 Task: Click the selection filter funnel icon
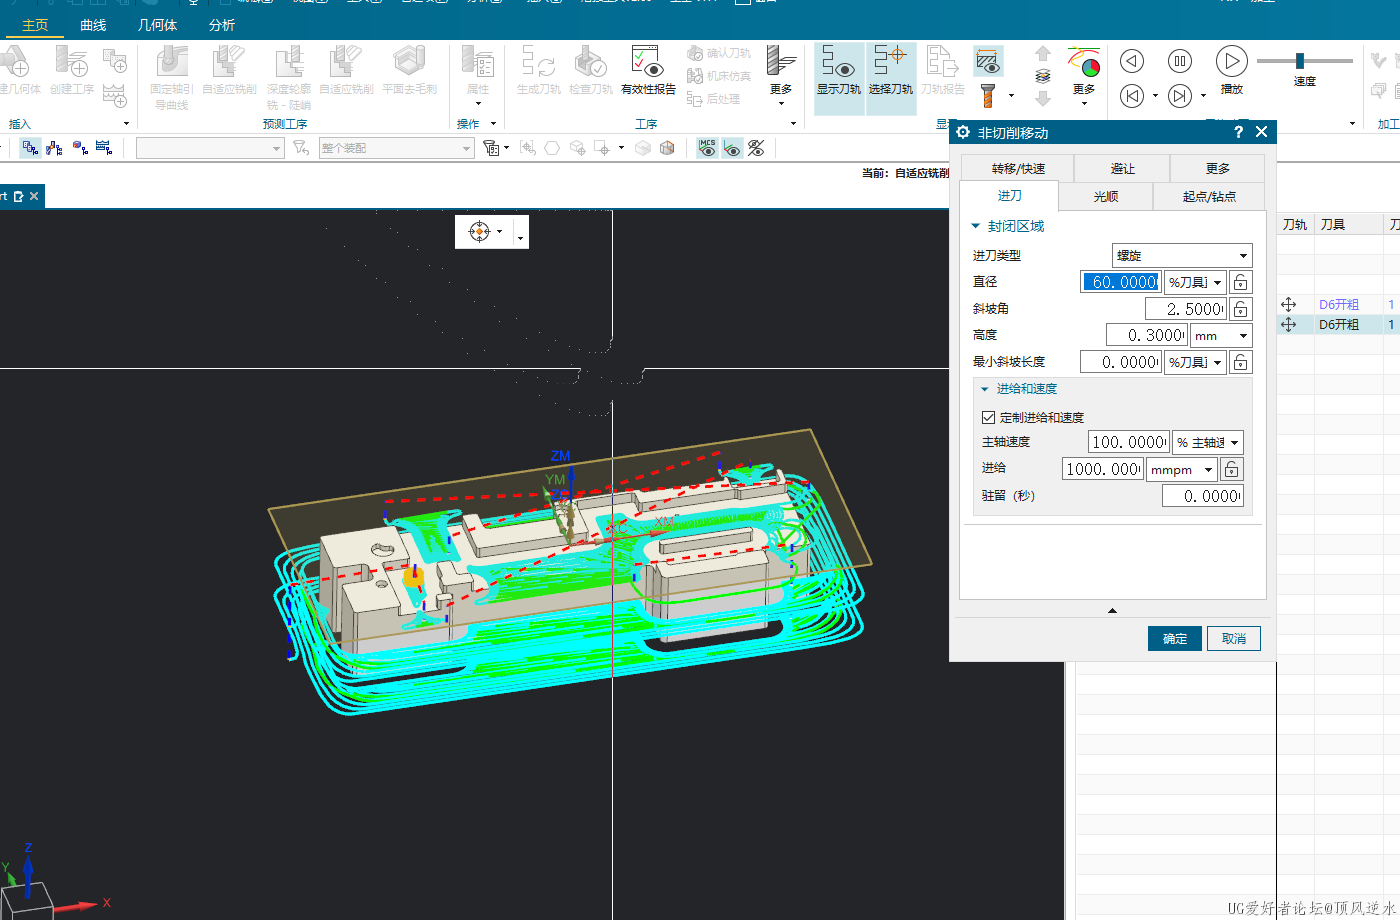coord(300,148)
